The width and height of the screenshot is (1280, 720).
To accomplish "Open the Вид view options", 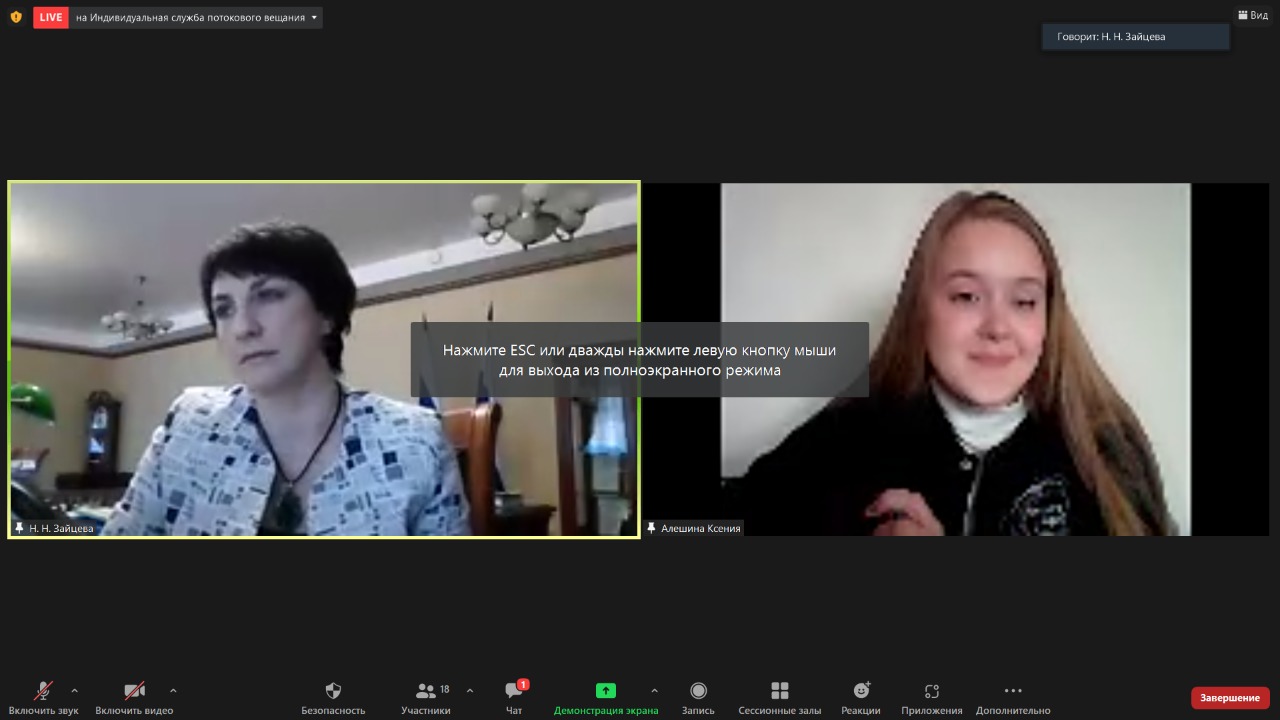I will coord(1253,15).
